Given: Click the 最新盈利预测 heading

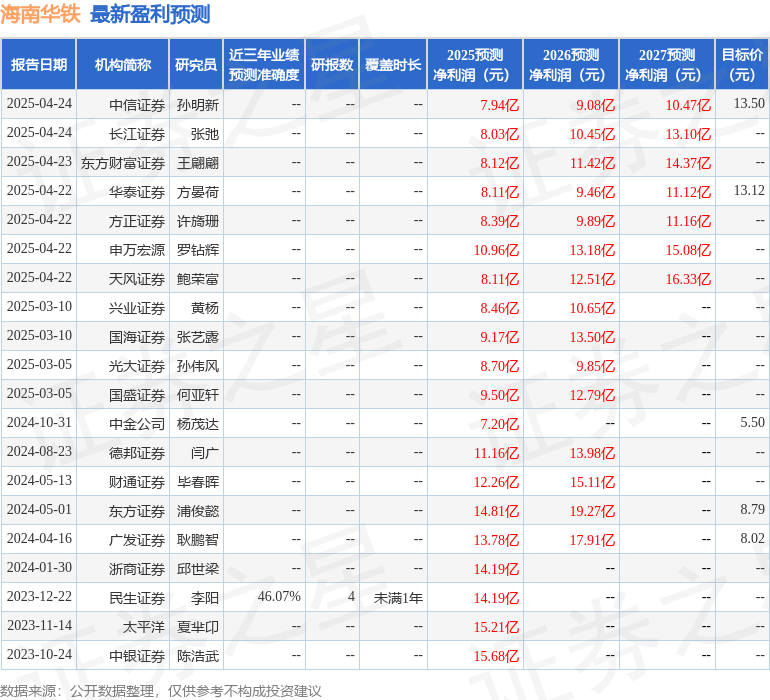Looking at the screenshot, I should pos(150,14).
